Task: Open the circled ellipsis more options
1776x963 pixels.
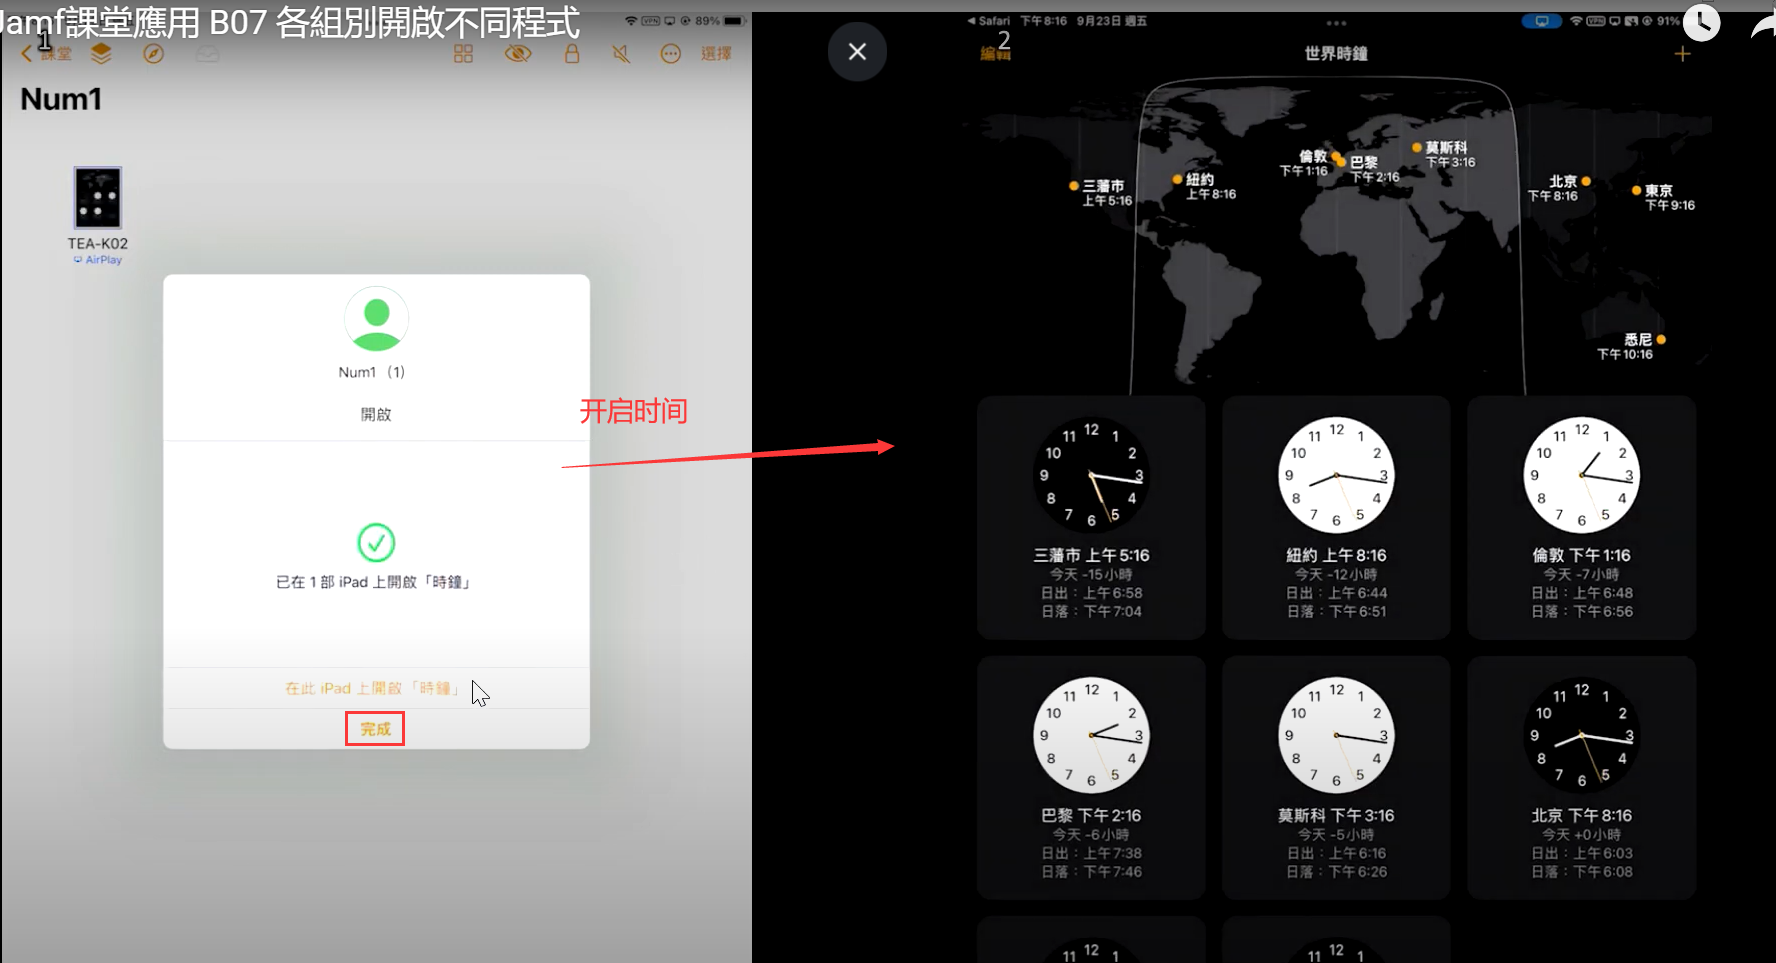Action: [x=670, y=54]
